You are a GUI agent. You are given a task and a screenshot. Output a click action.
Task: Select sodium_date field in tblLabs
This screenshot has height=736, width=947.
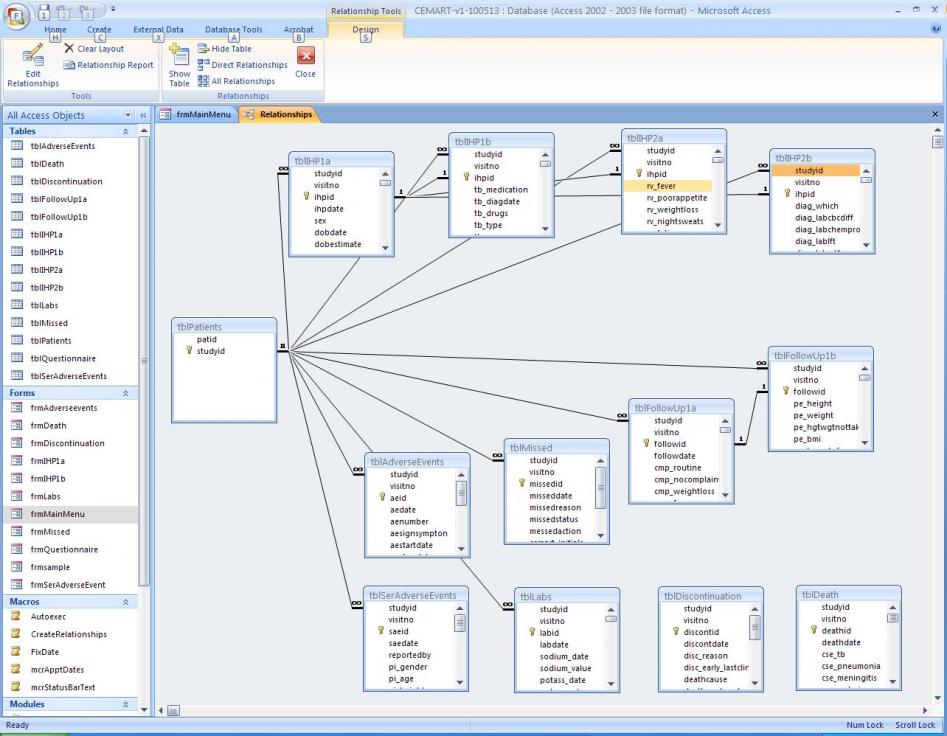(x=564, y=656)
